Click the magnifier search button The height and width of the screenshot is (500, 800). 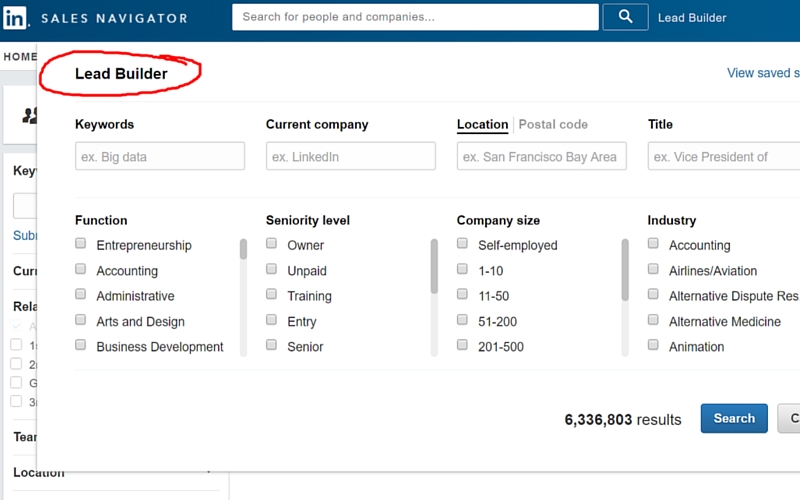click(x=626, y=17)
